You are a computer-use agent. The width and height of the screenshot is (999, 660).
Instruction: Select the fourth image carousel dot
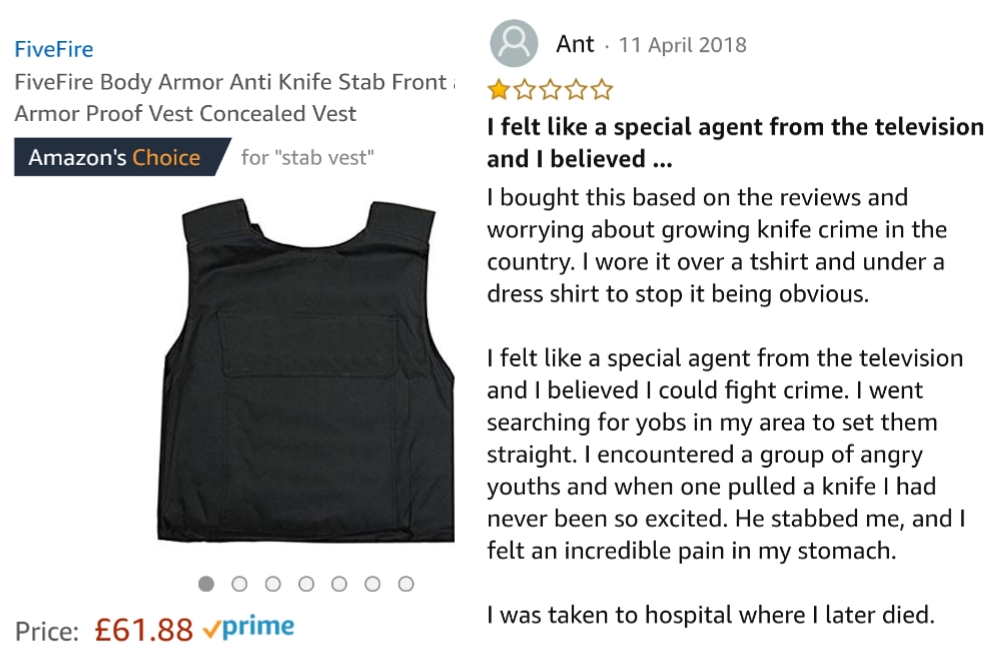coord(306,584)
